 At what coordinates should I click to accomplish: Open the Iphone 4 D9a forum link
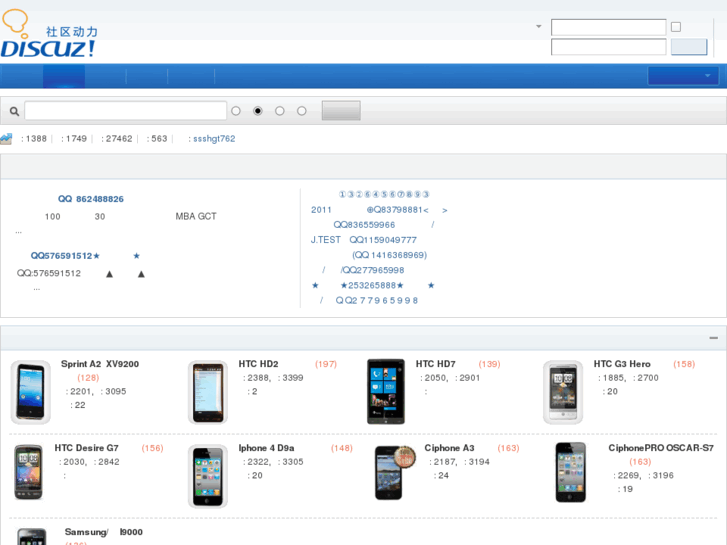click(267, 448)
